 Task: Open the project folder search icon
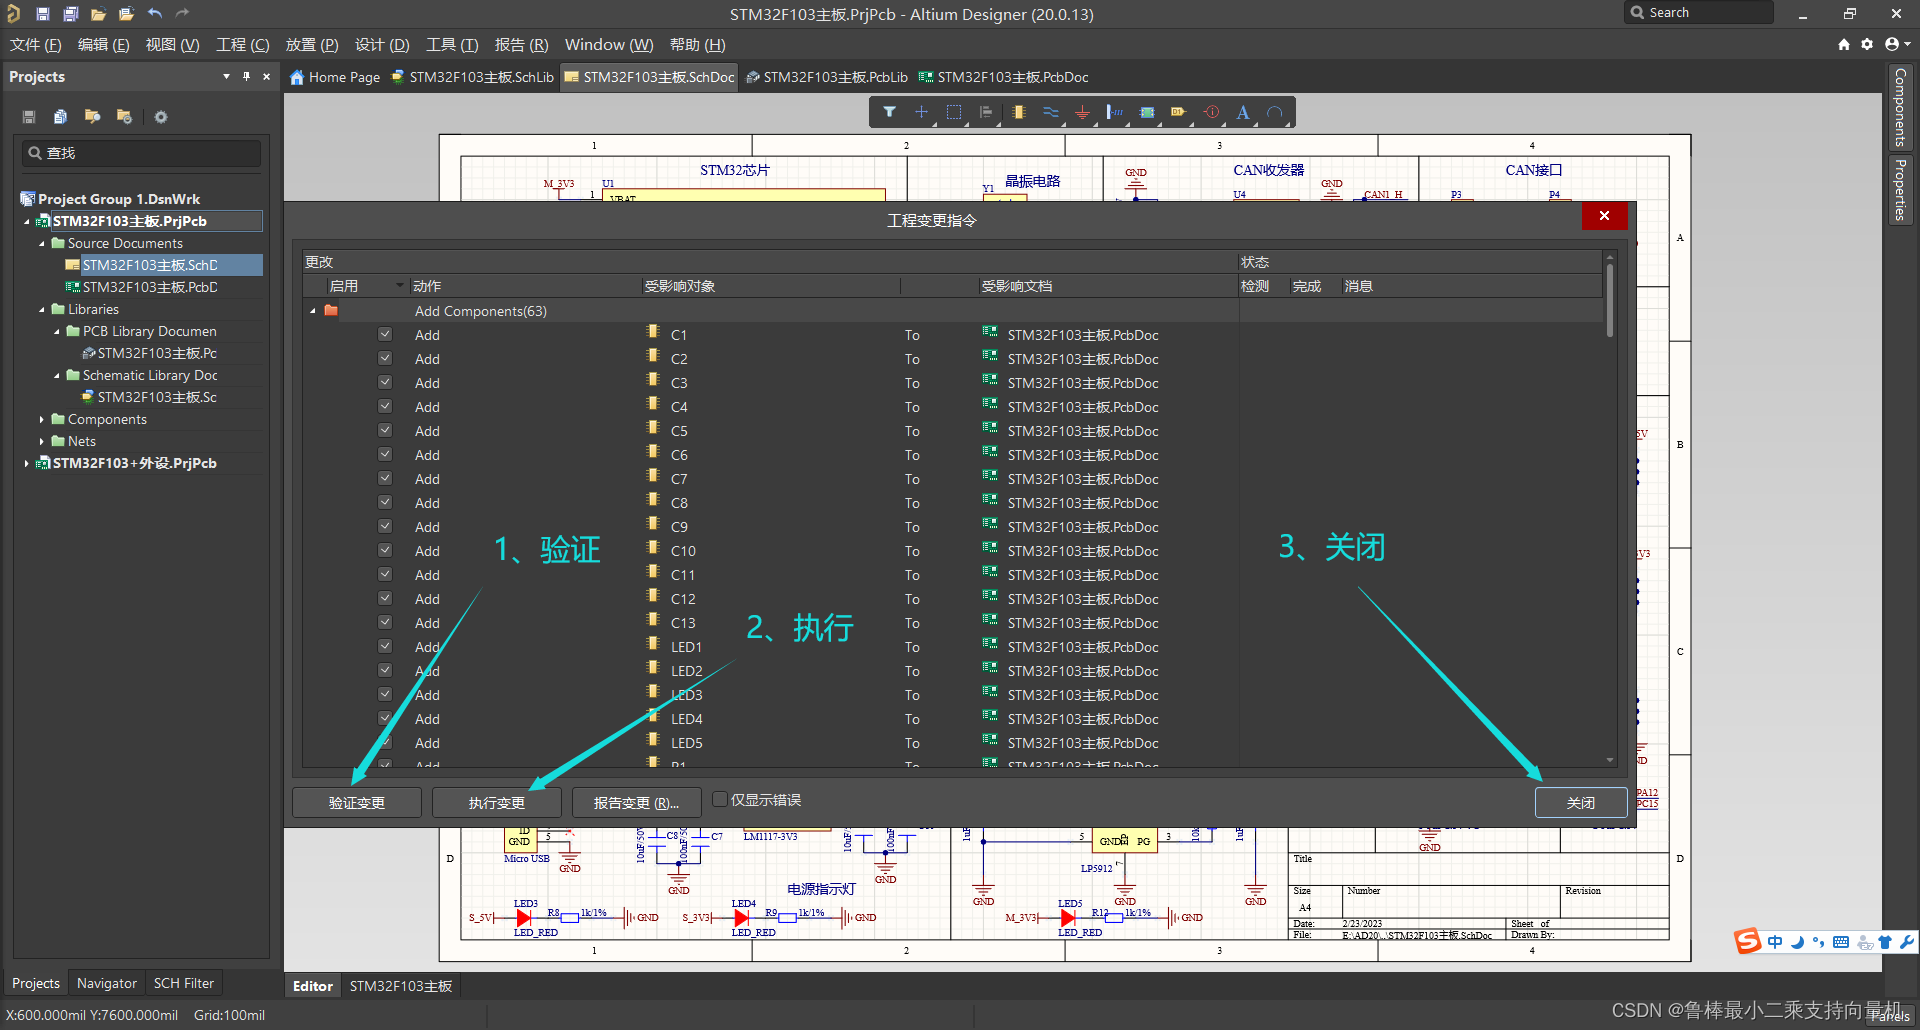(92, 117)
